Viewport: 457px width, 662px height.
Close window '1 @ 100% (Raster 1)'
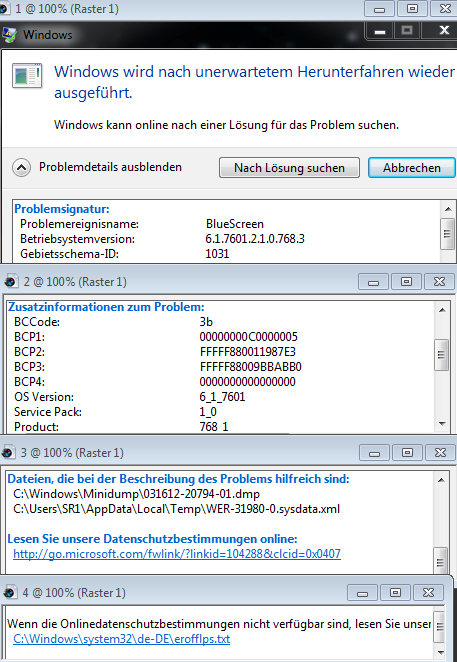coord(444,9)
